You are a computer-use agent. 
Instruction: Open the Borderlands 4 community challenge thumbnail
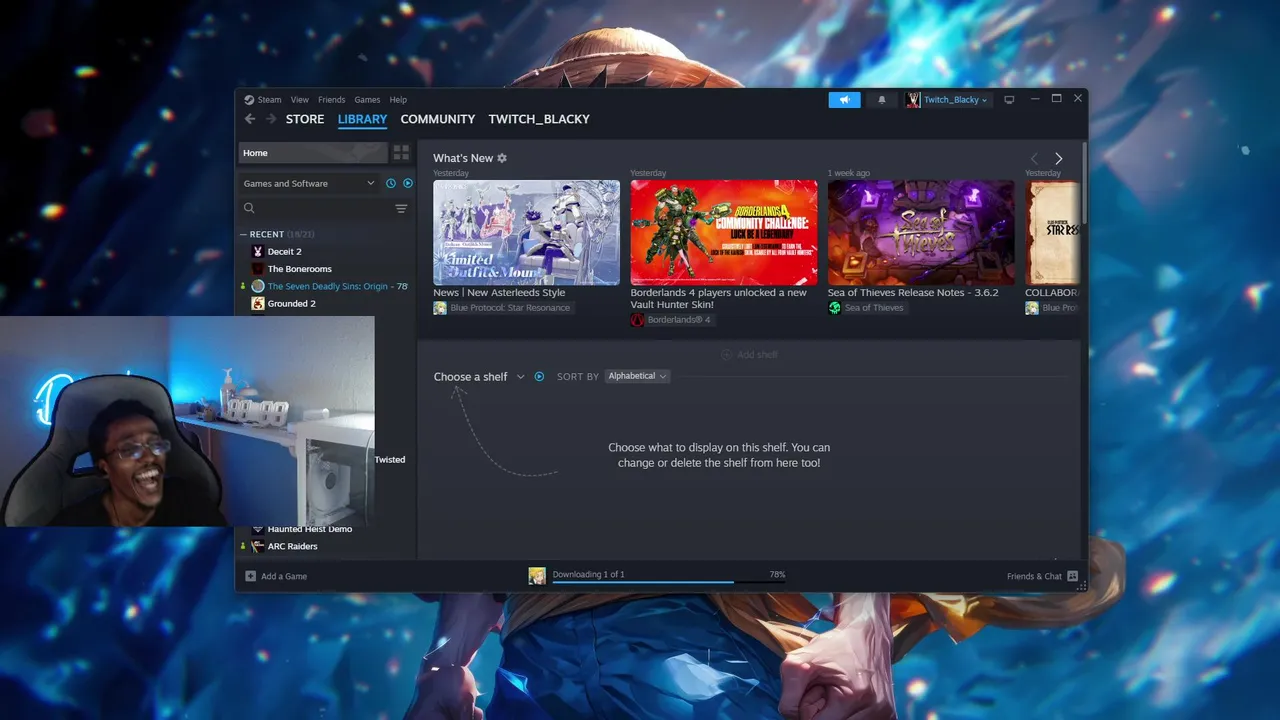click(724, 232)
